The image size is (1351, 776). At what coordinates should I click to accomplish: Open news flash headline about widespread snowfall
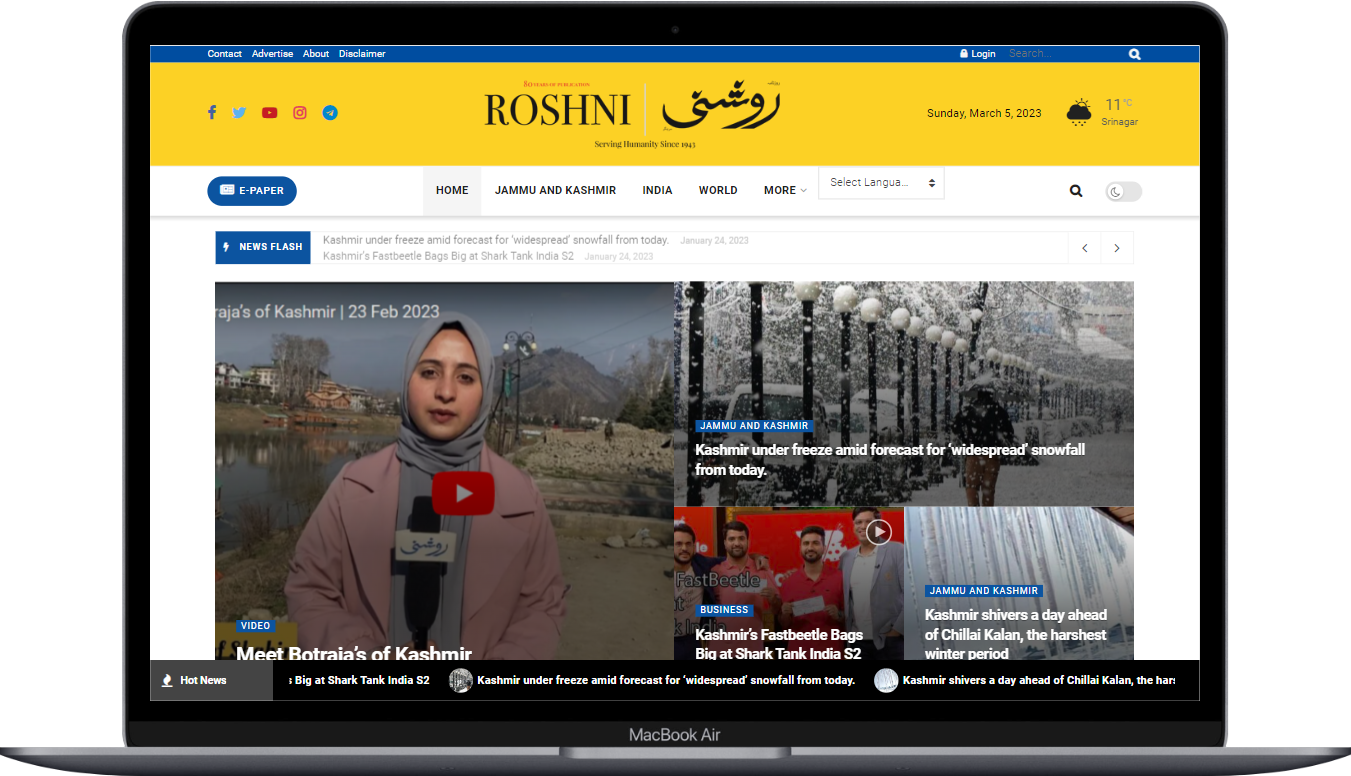pyautogui.click(x=496, y=240)
